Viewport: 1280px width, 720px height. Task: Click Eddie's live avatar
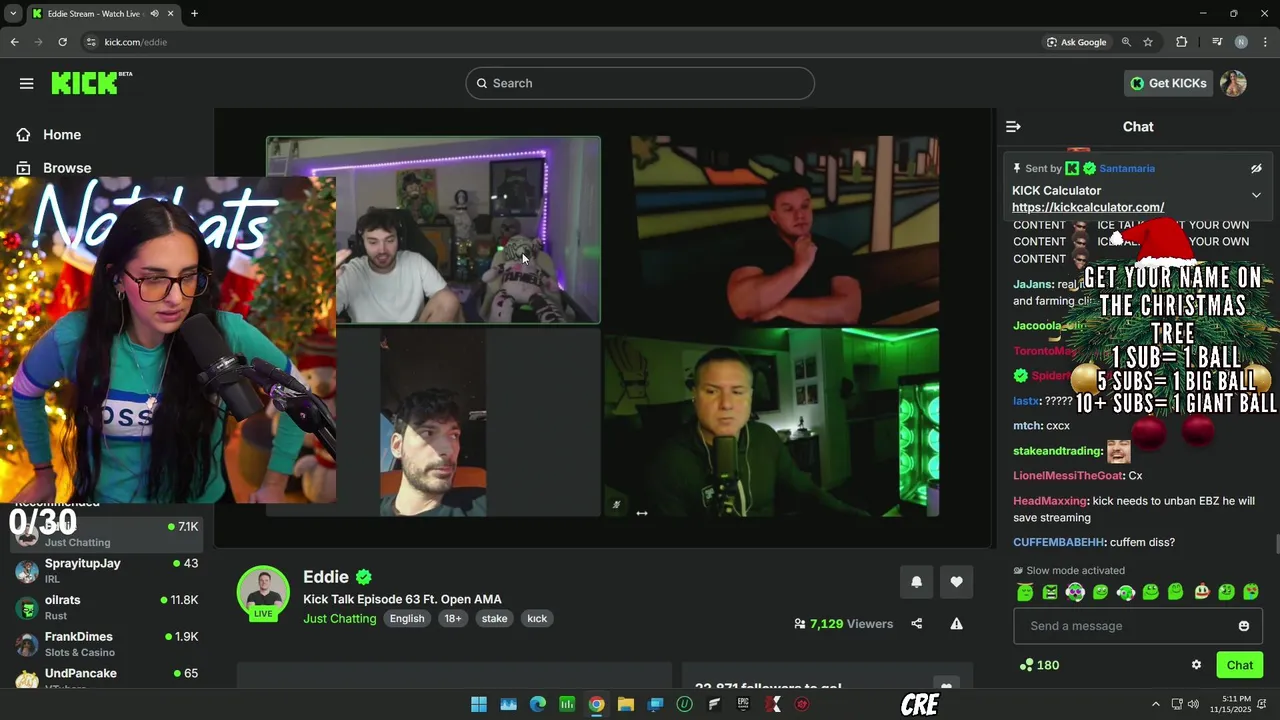click(x=263, y=593)
